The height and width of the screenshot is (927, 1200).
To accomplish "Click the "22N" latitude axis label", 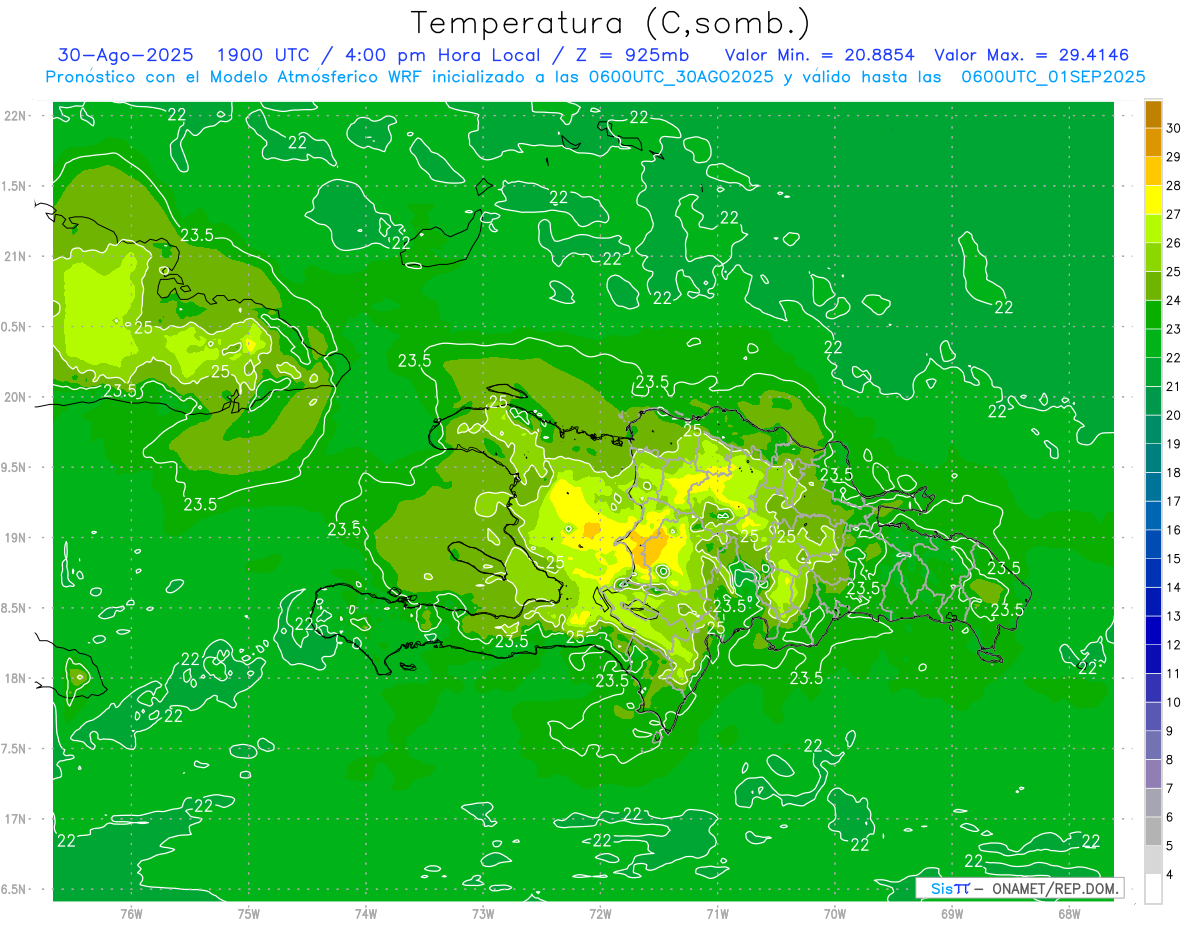I will coord(16,116).
